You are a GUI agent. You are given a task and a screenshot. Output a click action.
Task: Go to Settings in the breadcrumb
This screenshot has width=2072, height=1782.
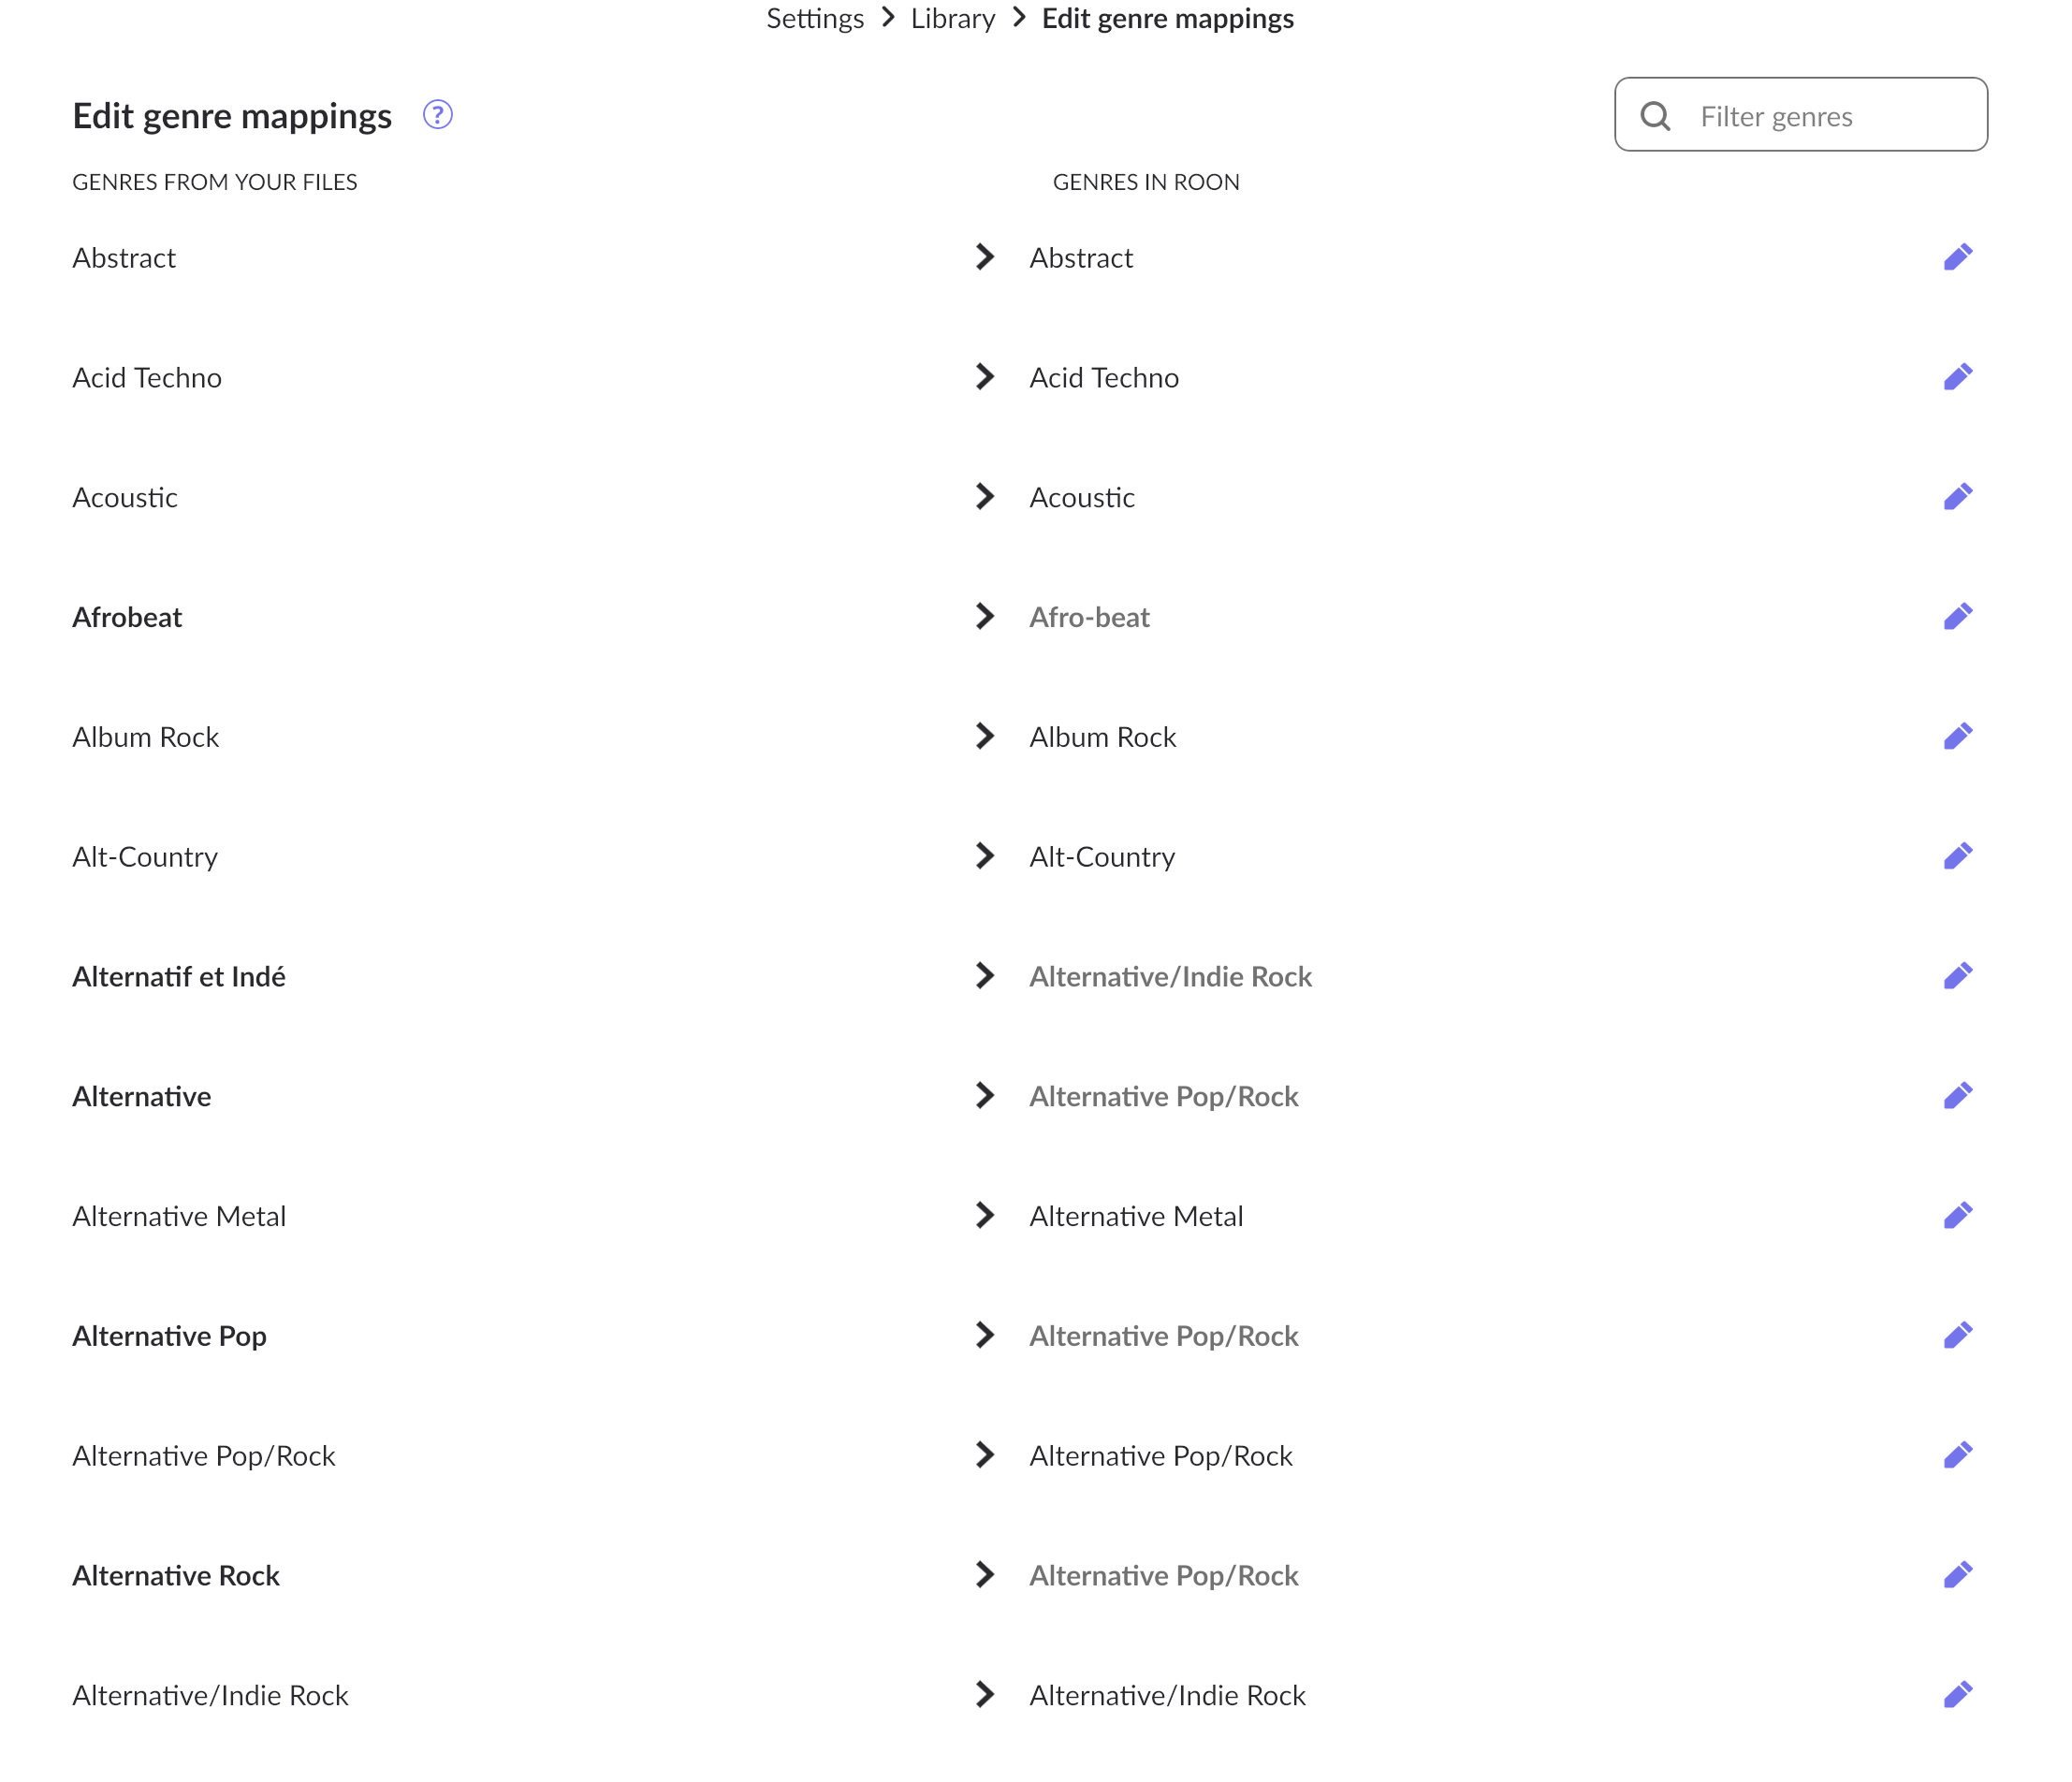click(815, 18)
